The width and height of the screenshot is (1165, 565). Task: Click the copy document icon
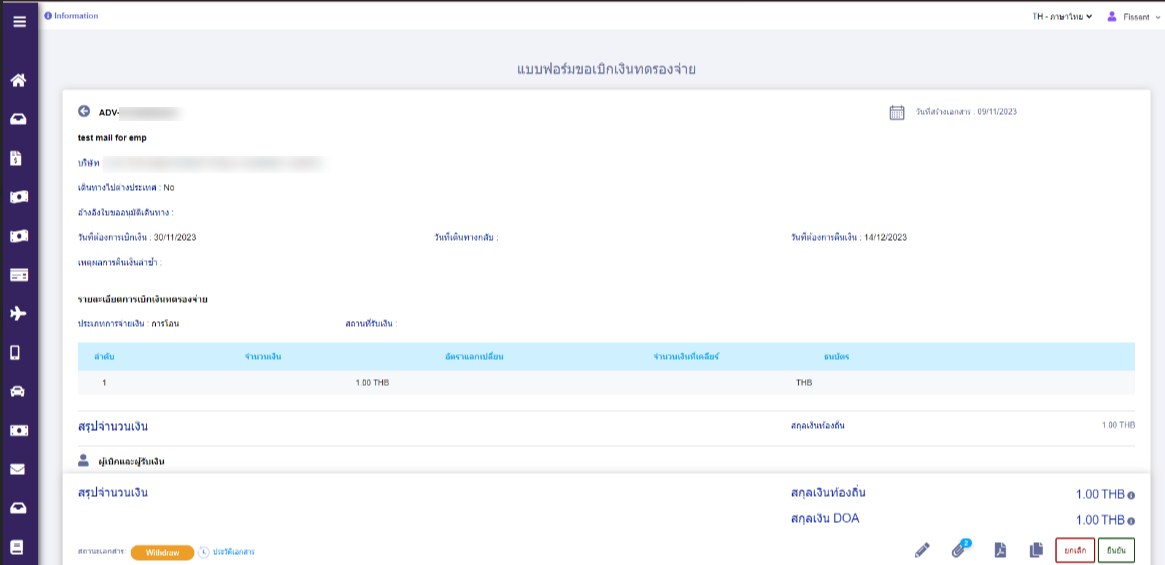coord(1036,550)
